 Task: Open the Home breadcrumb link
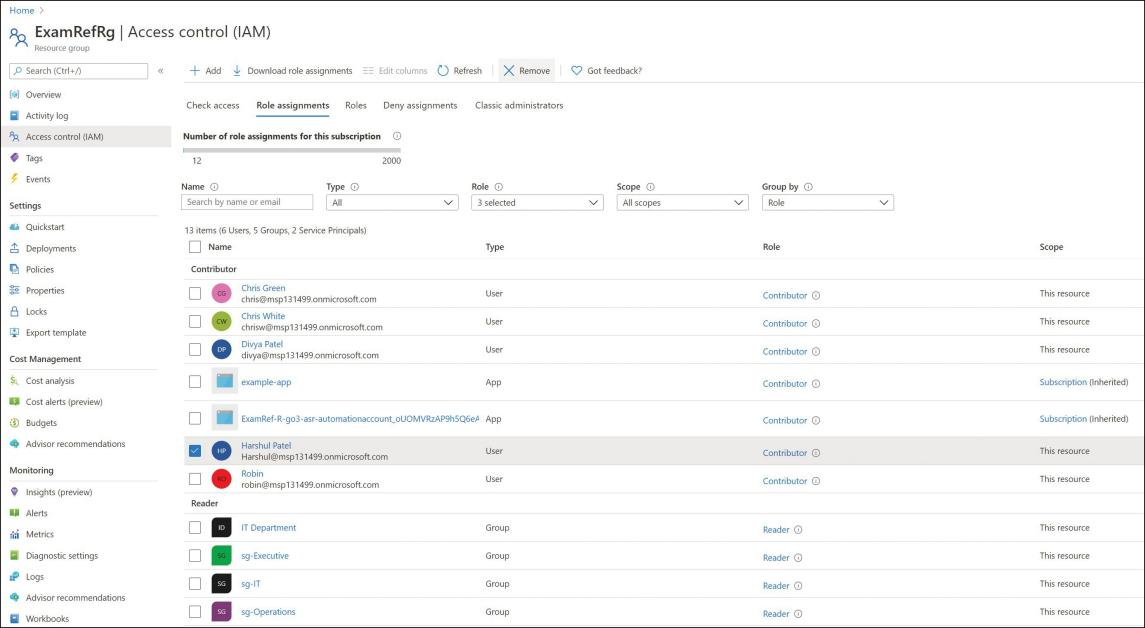pyautogui.click(x=22, y=10)
